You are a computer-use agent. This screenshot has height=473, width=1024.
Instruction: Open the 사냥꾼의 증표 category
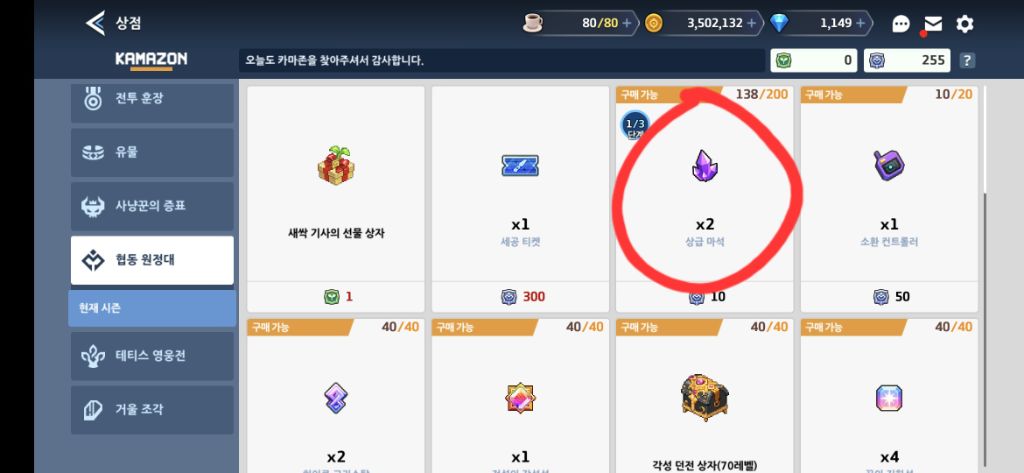pyautogui.click(x=152, y=206)
